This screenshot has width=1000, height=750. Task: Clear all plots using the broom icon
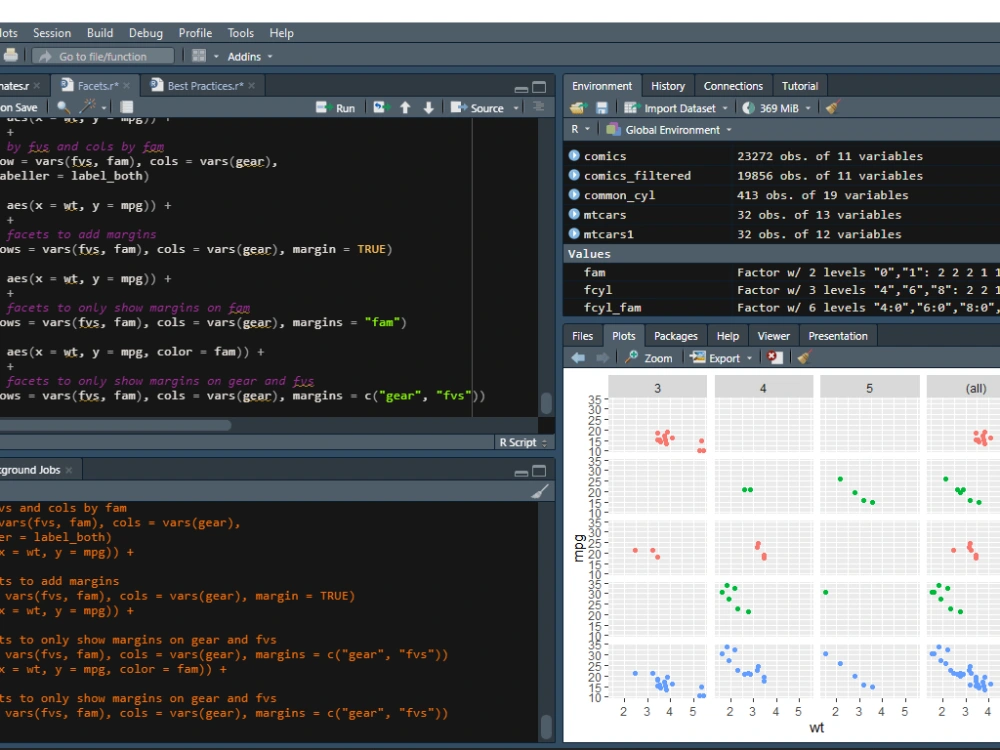point(801,358)
